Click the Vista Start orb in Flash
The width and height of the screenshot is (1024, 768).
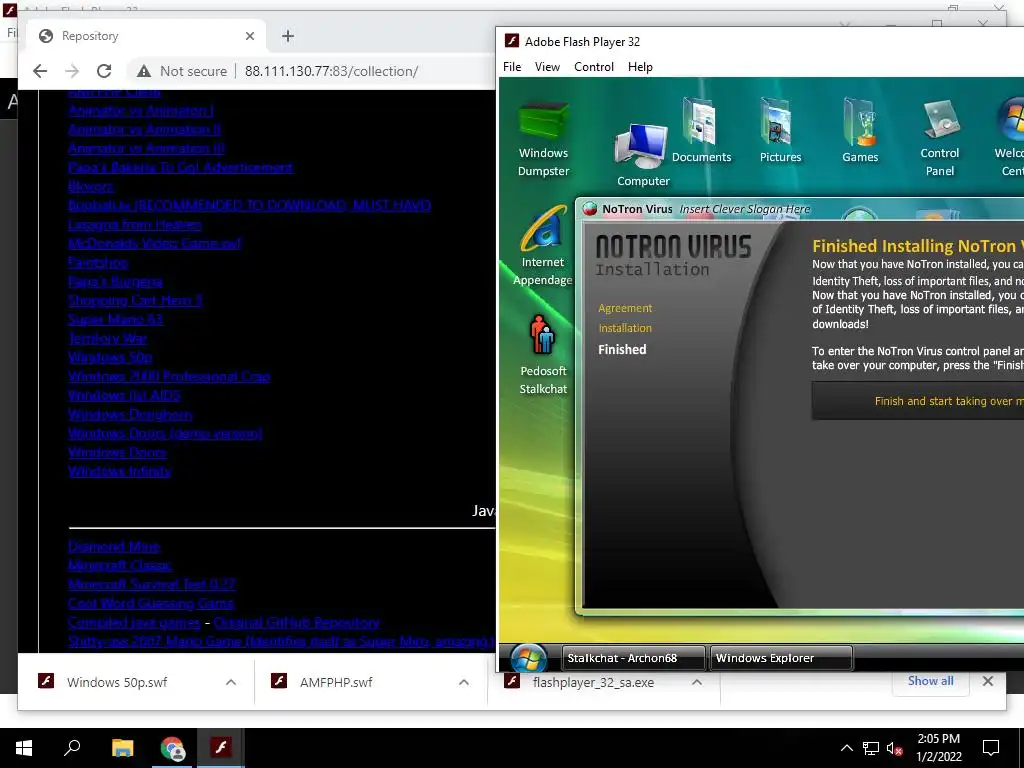528,657
